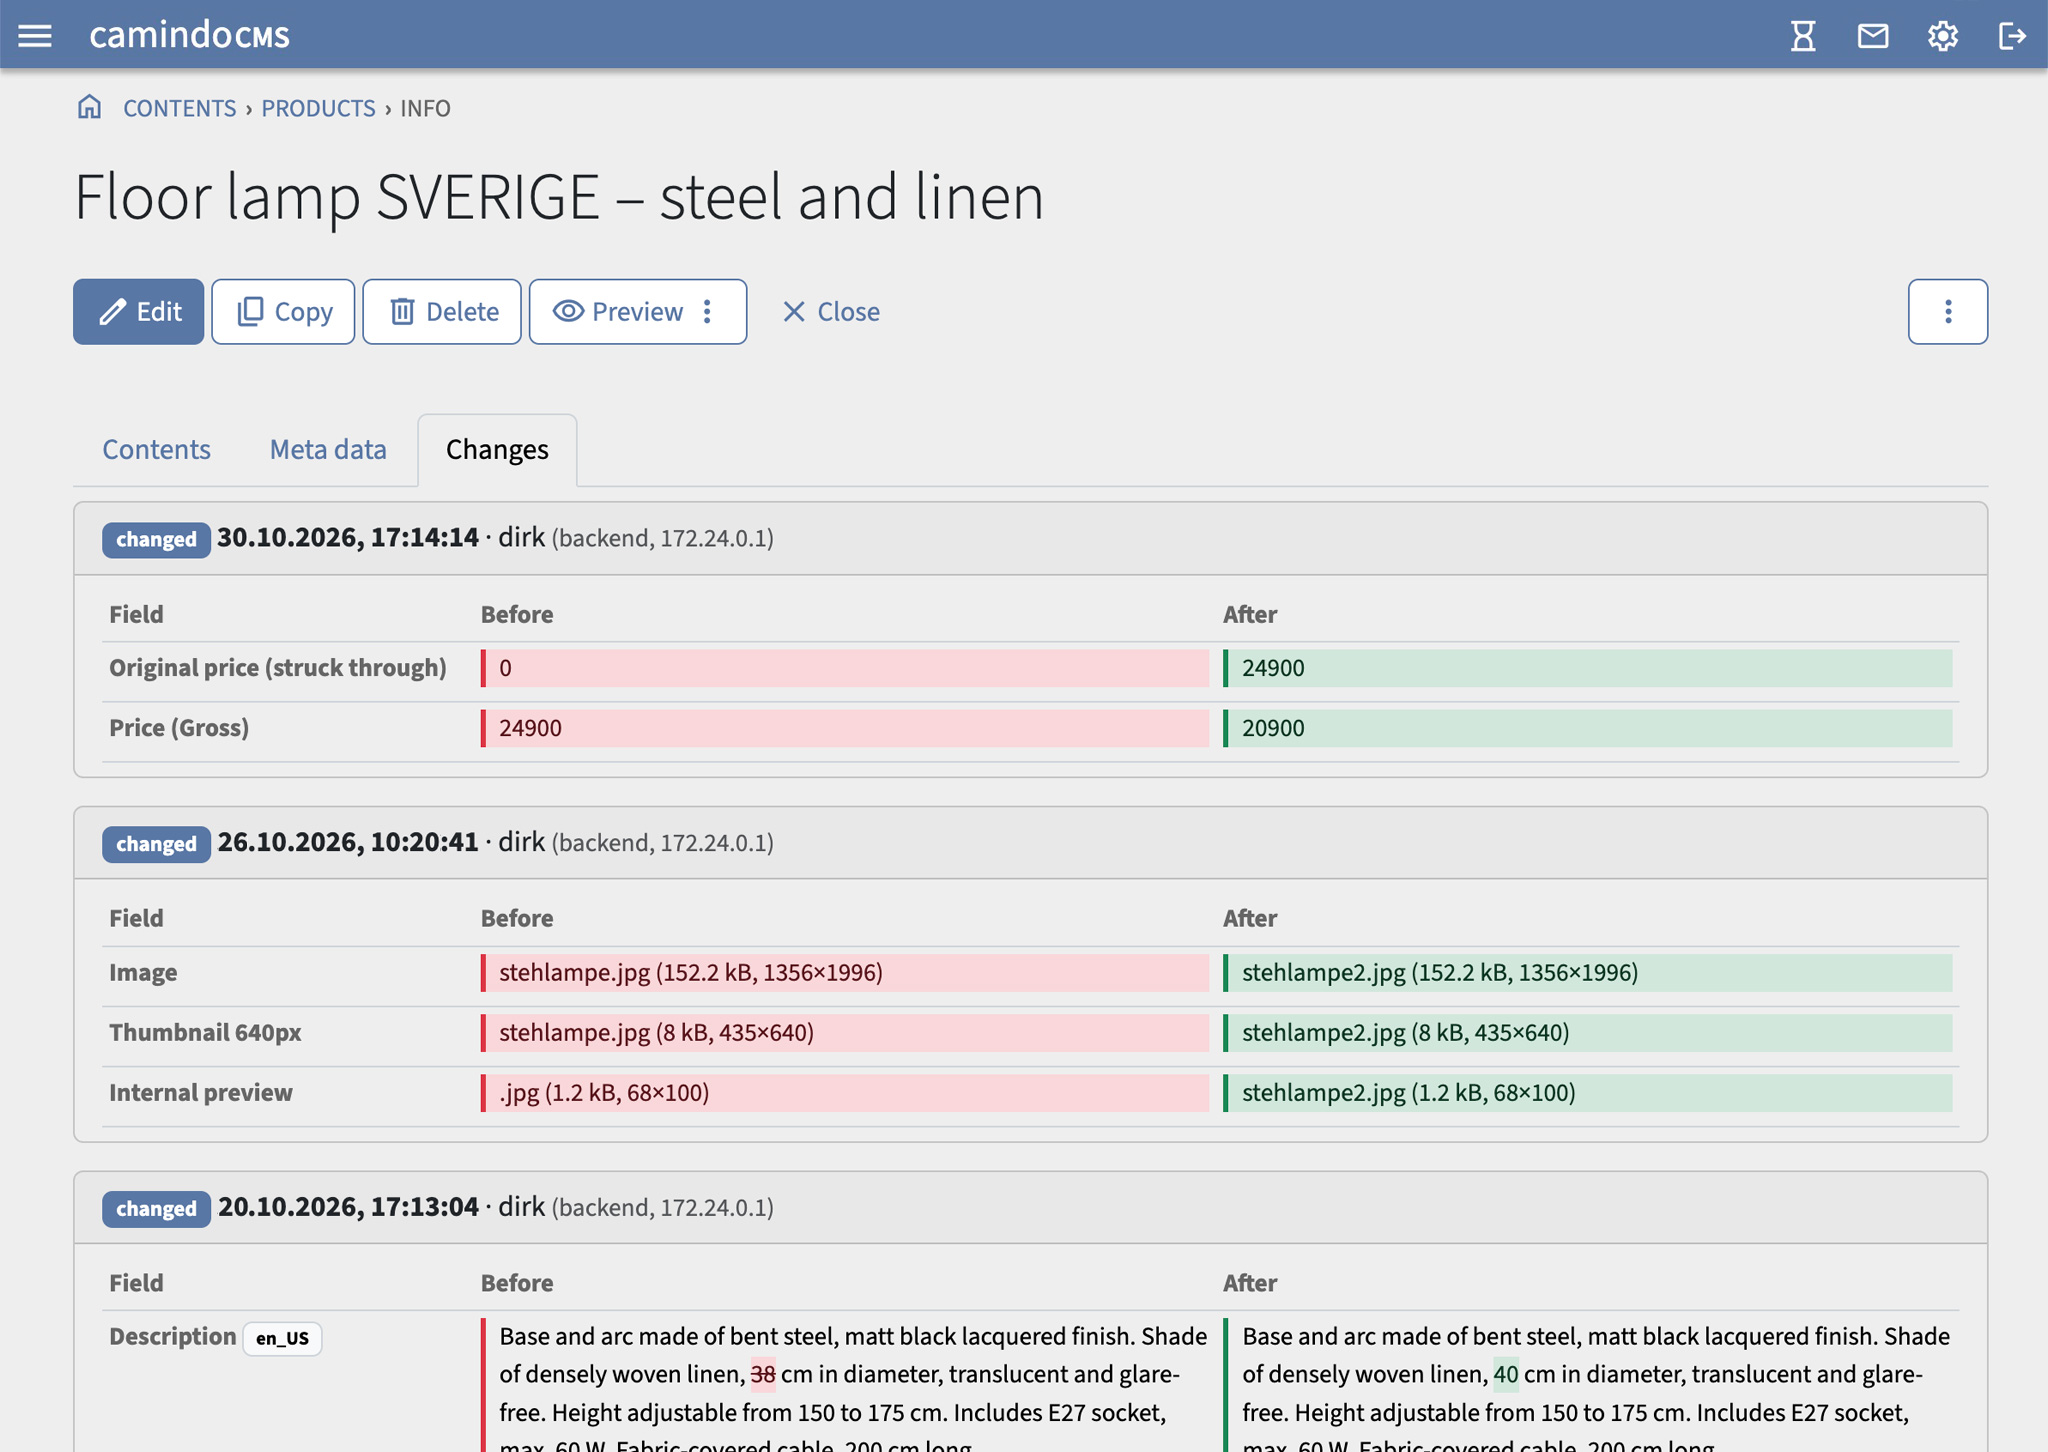The image size is (2048, 1452).
Task: Open the settings gear icon
Action: coord(1942,36)
